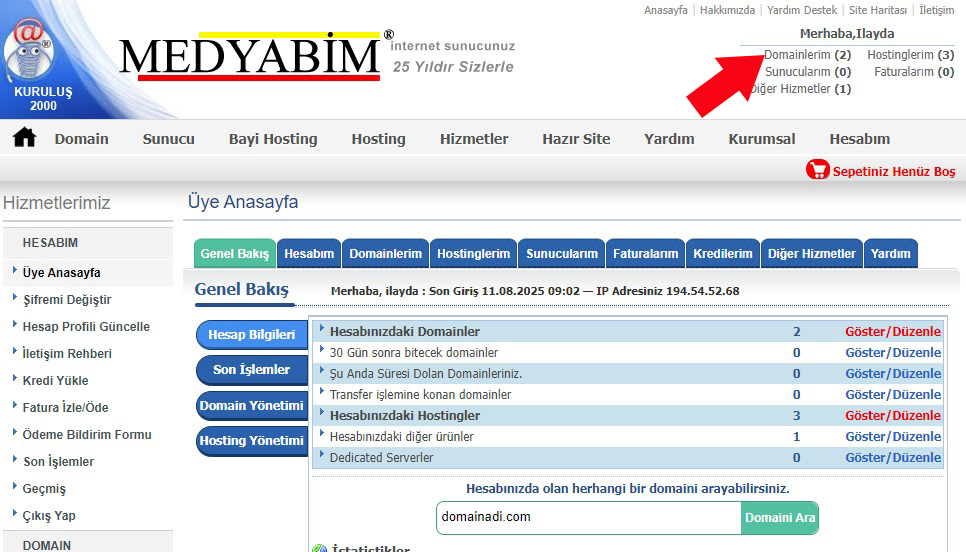This screenshot has height=552, width=966.
Task: Click Domainlerim (2) in the user panel
Action: [x=808, y=55]
